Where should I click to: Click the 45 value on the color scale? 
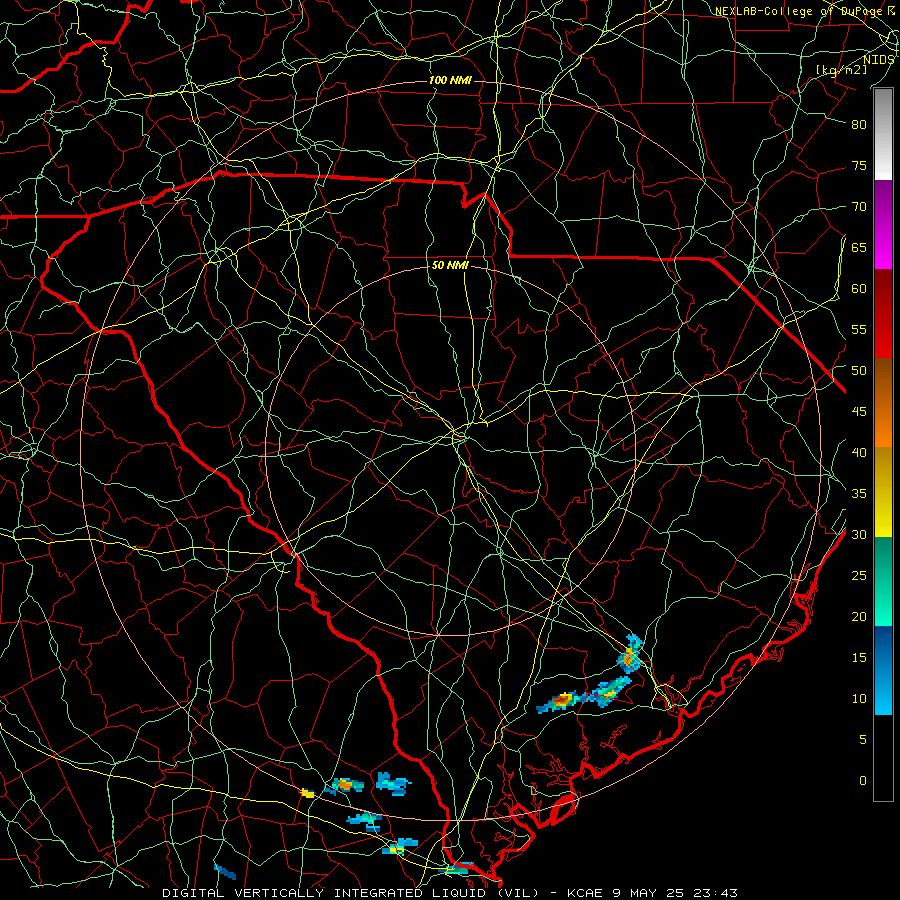click(x=859, y=412)
